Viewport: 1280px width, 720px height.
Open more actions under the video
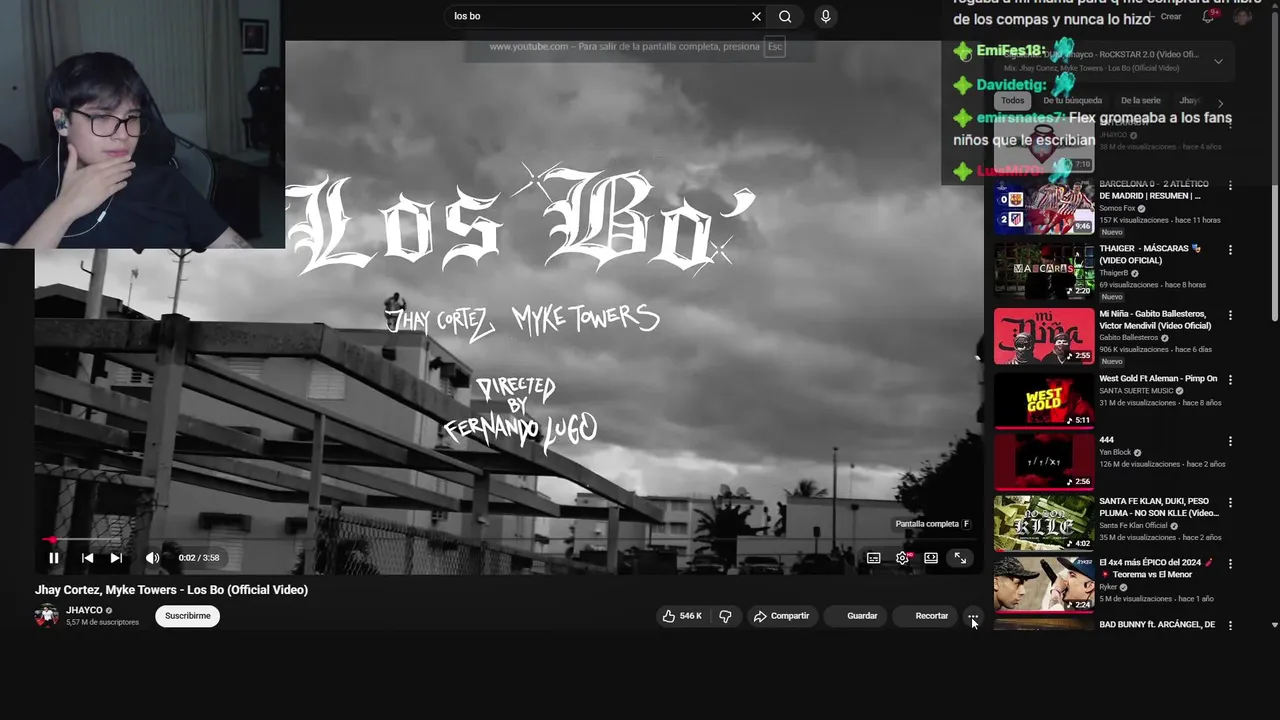click(x=973, y=616)
